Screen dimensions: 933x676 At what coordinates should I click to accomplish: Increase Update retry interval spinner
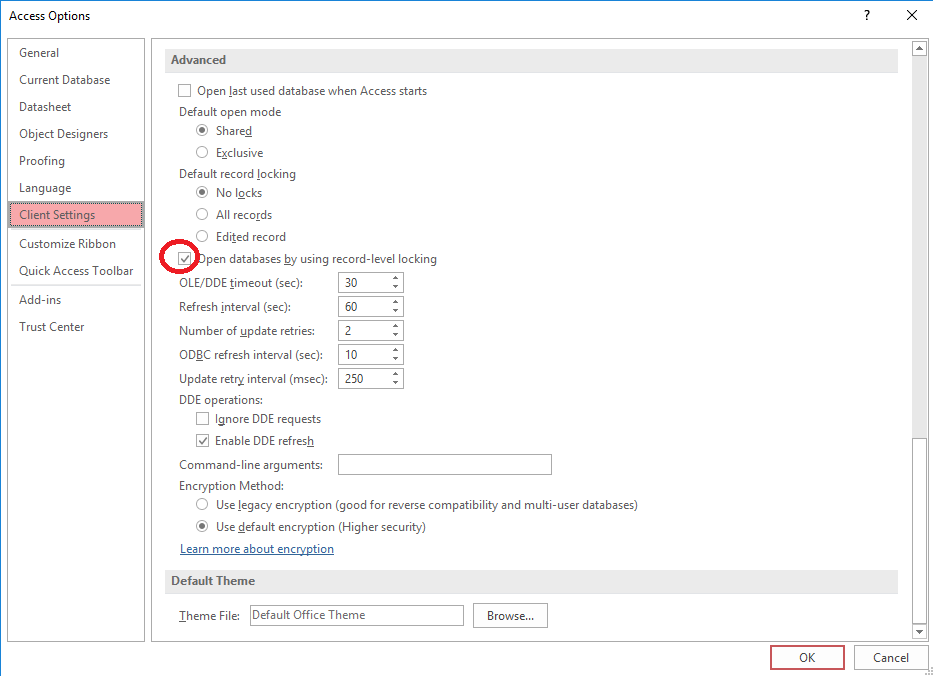[x=395, y=374]
